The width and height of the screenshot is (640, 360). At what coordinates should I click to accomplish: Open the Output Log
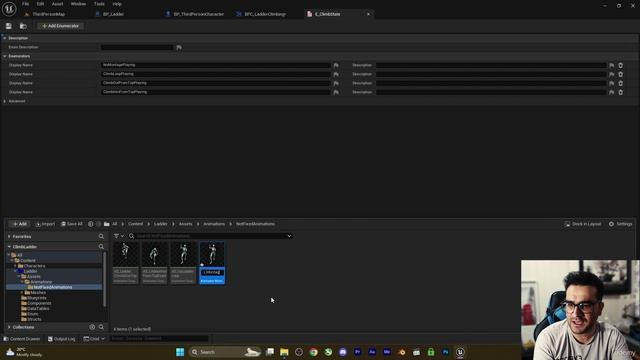(x=62, y=339)
